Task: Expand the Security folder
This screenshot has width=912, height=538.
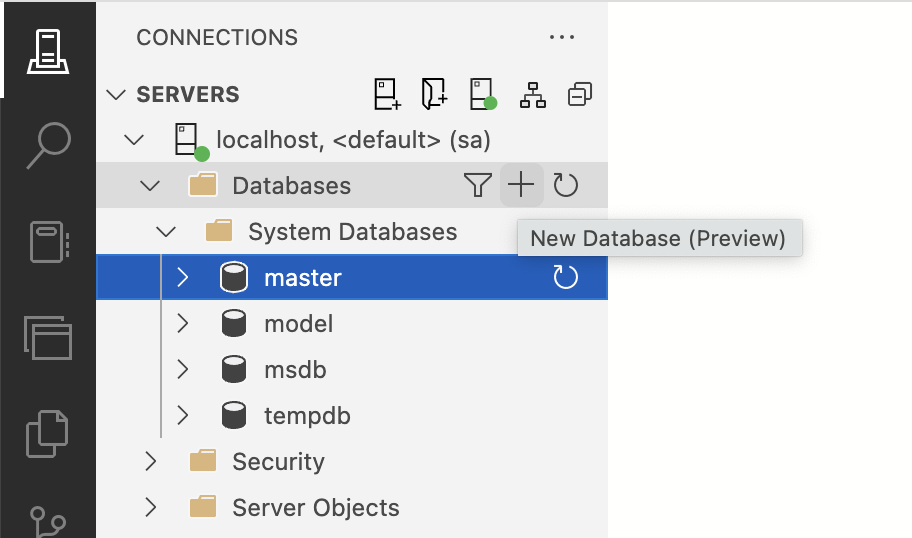Action: click(x=151, y=461)
